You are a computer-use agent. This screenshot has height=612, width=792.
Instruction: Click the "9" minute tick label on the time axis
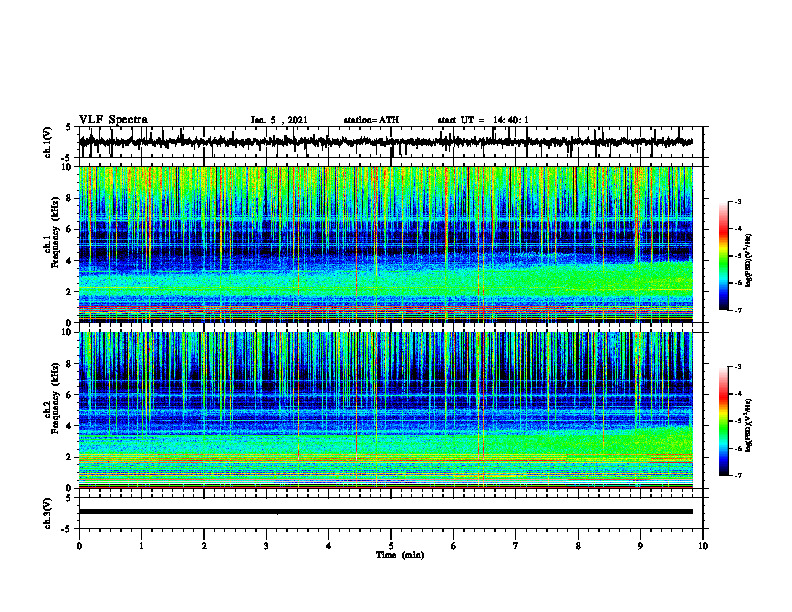[x=640, y=546]
